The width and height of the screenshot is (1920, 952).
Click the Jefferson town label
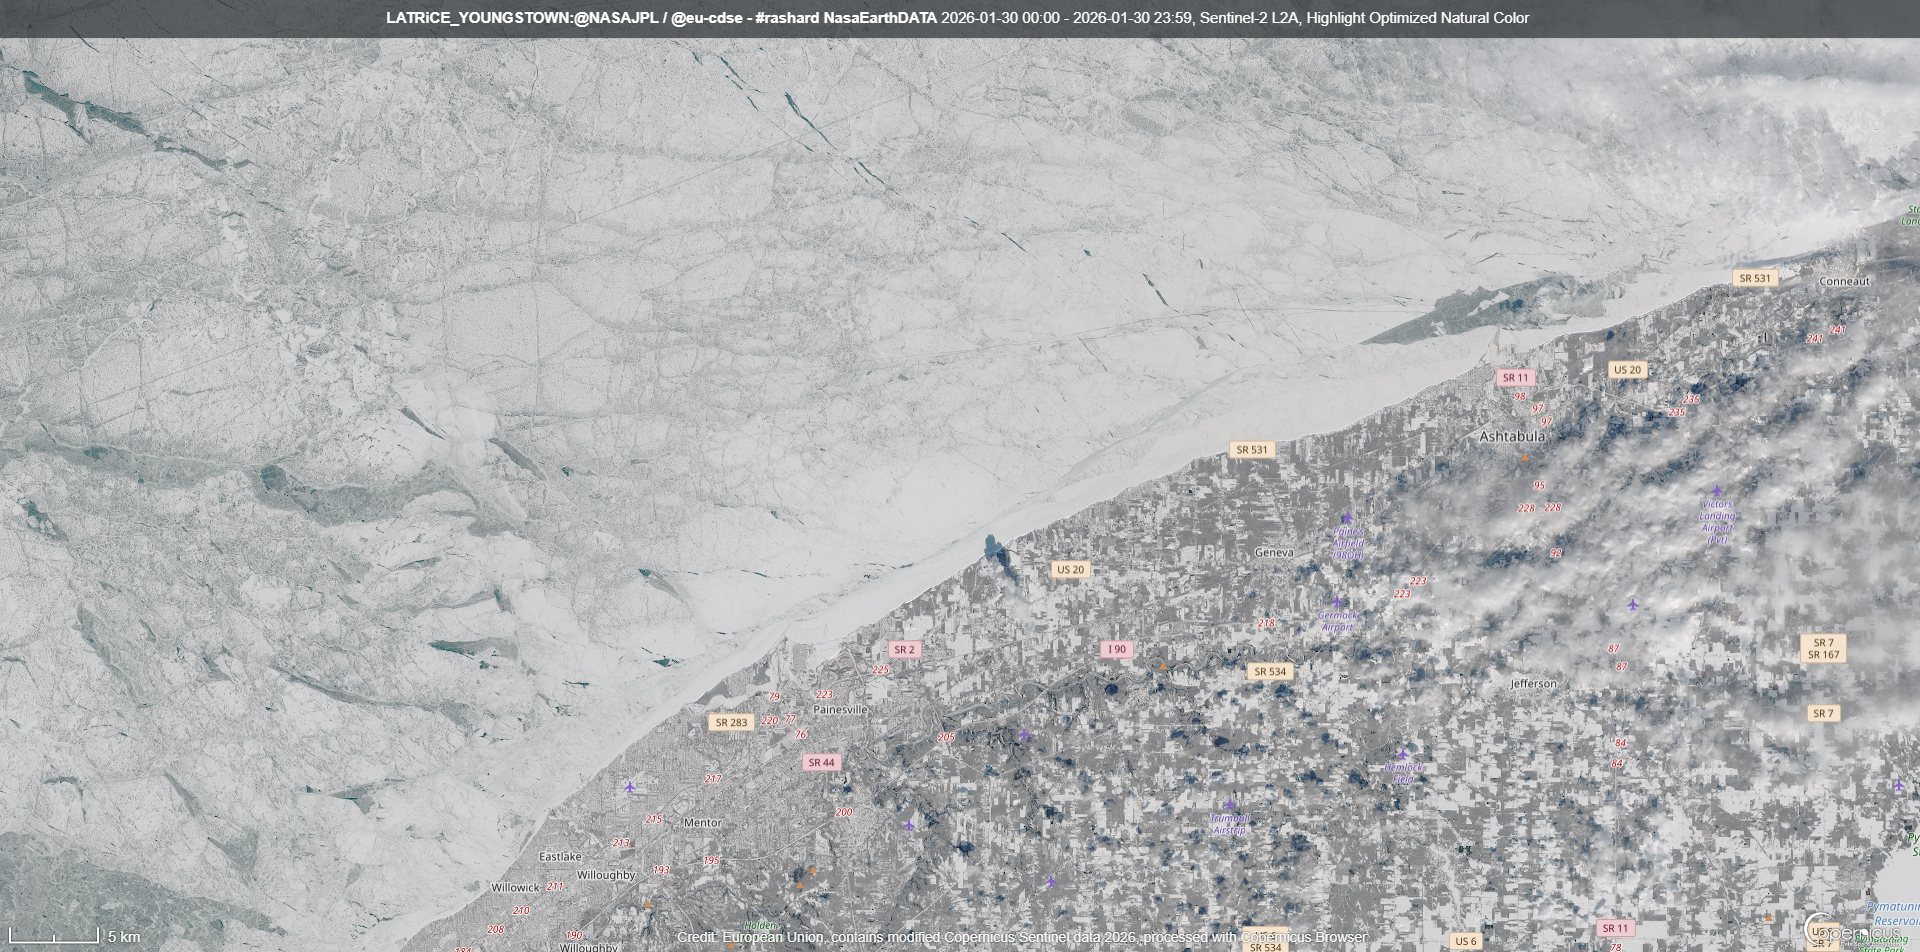(x=1533, y=683)
